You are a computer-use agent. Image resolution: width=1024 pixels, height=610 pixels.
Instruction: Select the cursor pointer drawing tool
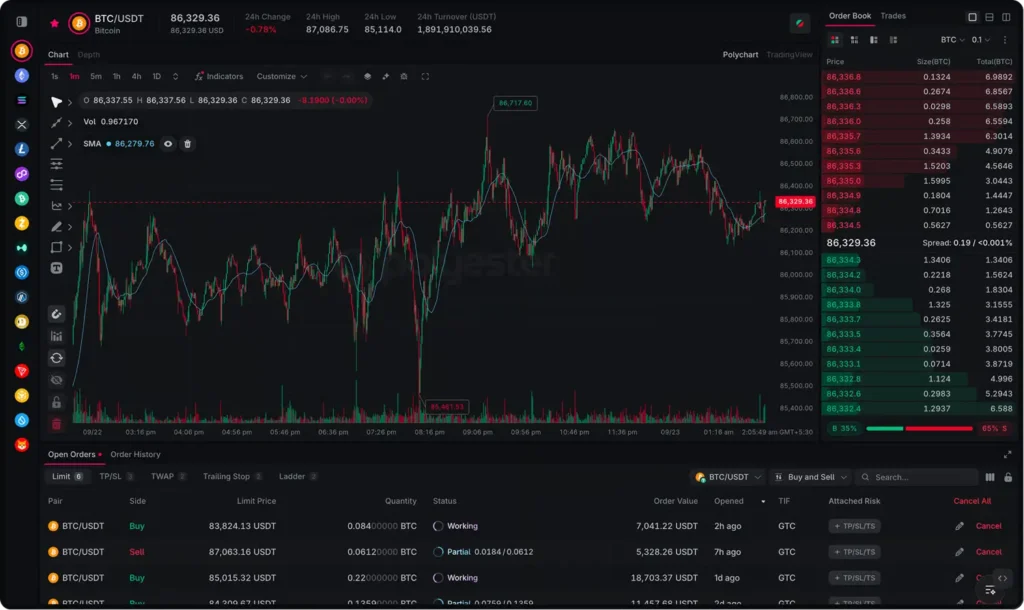(x=56, y=102)
